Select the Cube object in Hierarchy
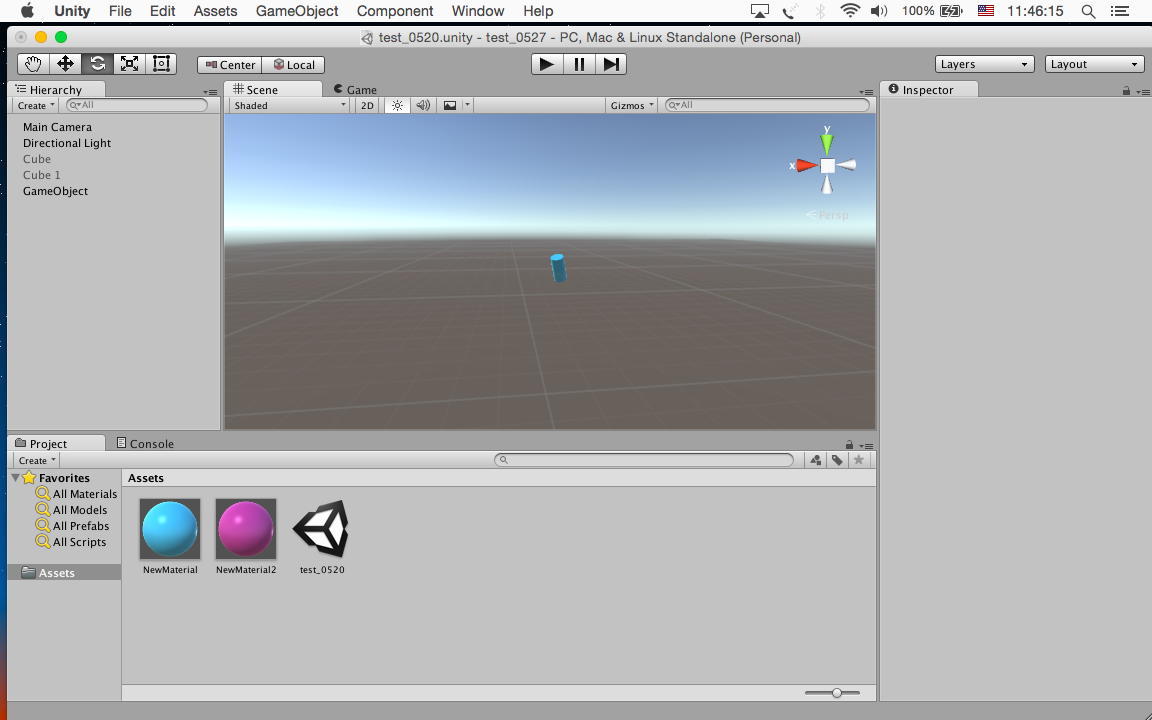Viewport: 1152px width, 720px height. pos(37,159)
